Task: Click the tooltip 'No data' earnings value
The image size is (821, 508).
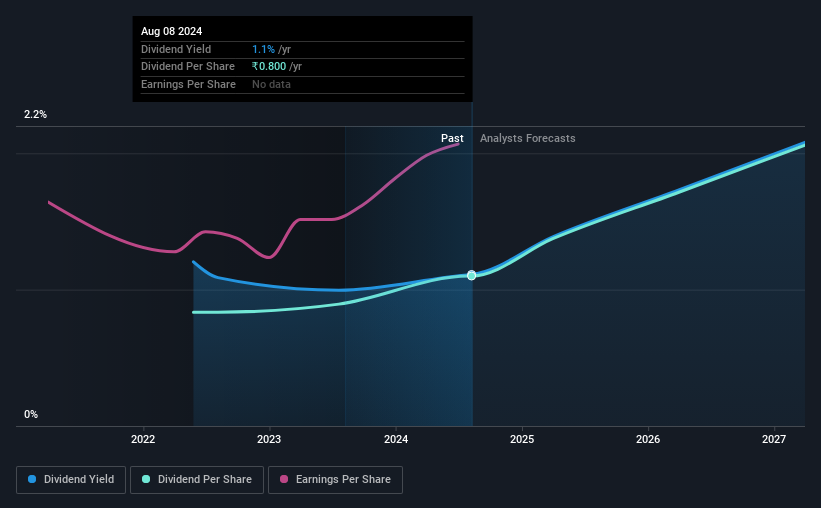Action: 271,84
